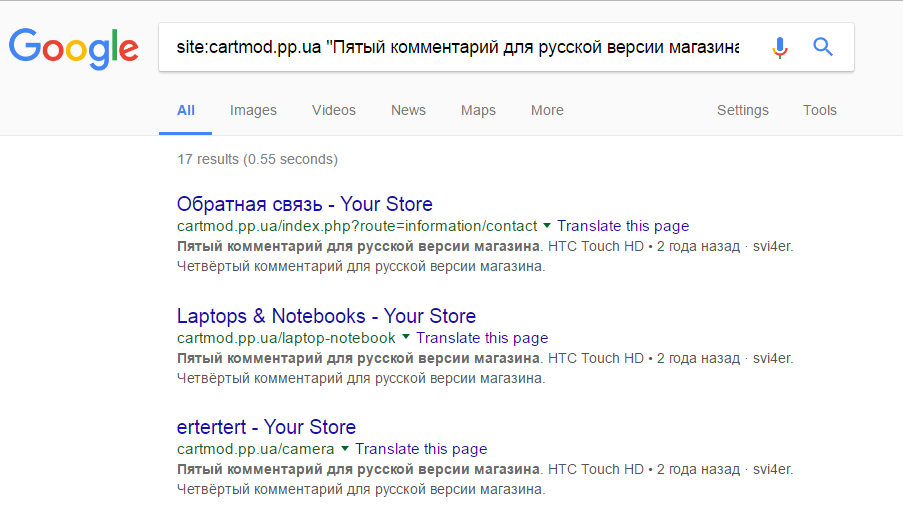The height and width of the screenshot is (510, 903).
Task: Open the More search options menu
Action: (x=547, y=110)
